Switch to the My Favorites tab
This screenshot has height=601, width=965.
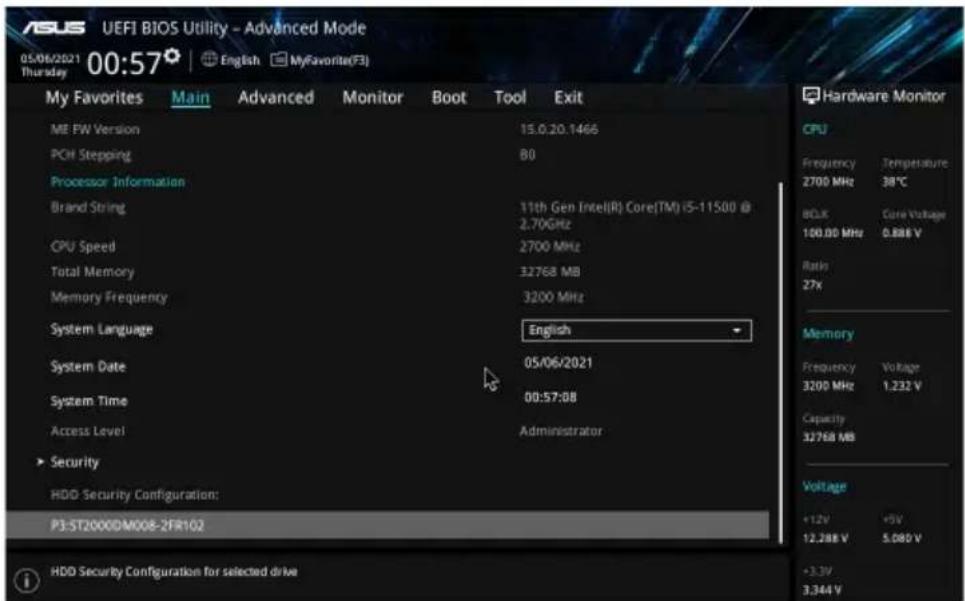(94, 97)
